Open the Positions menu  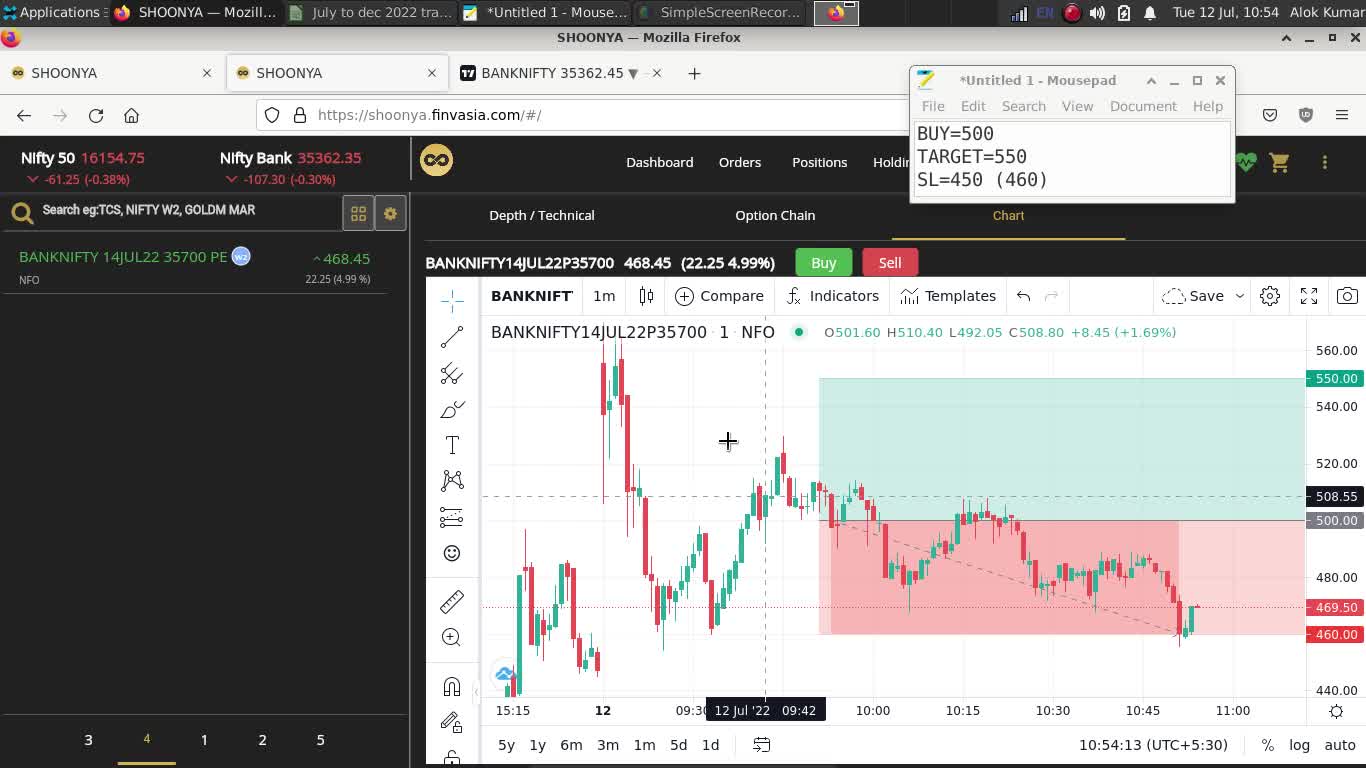(819, 162)
